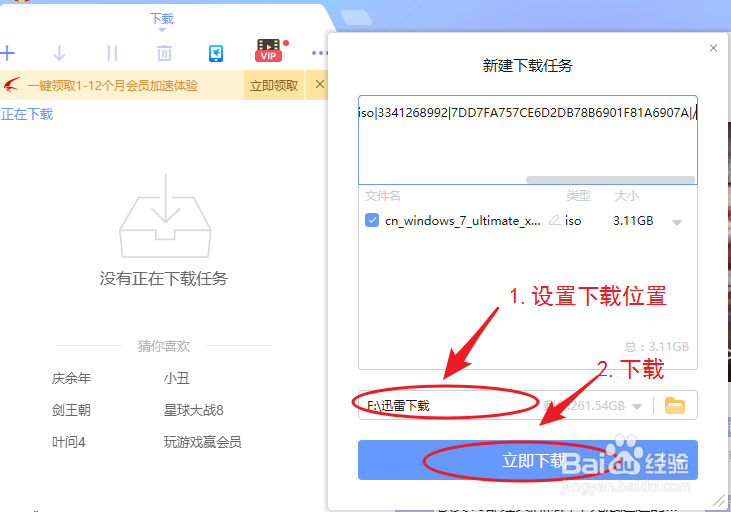Click the plus icon to add a task
Screen dimensions: 731x512
[x=7, y=53]
